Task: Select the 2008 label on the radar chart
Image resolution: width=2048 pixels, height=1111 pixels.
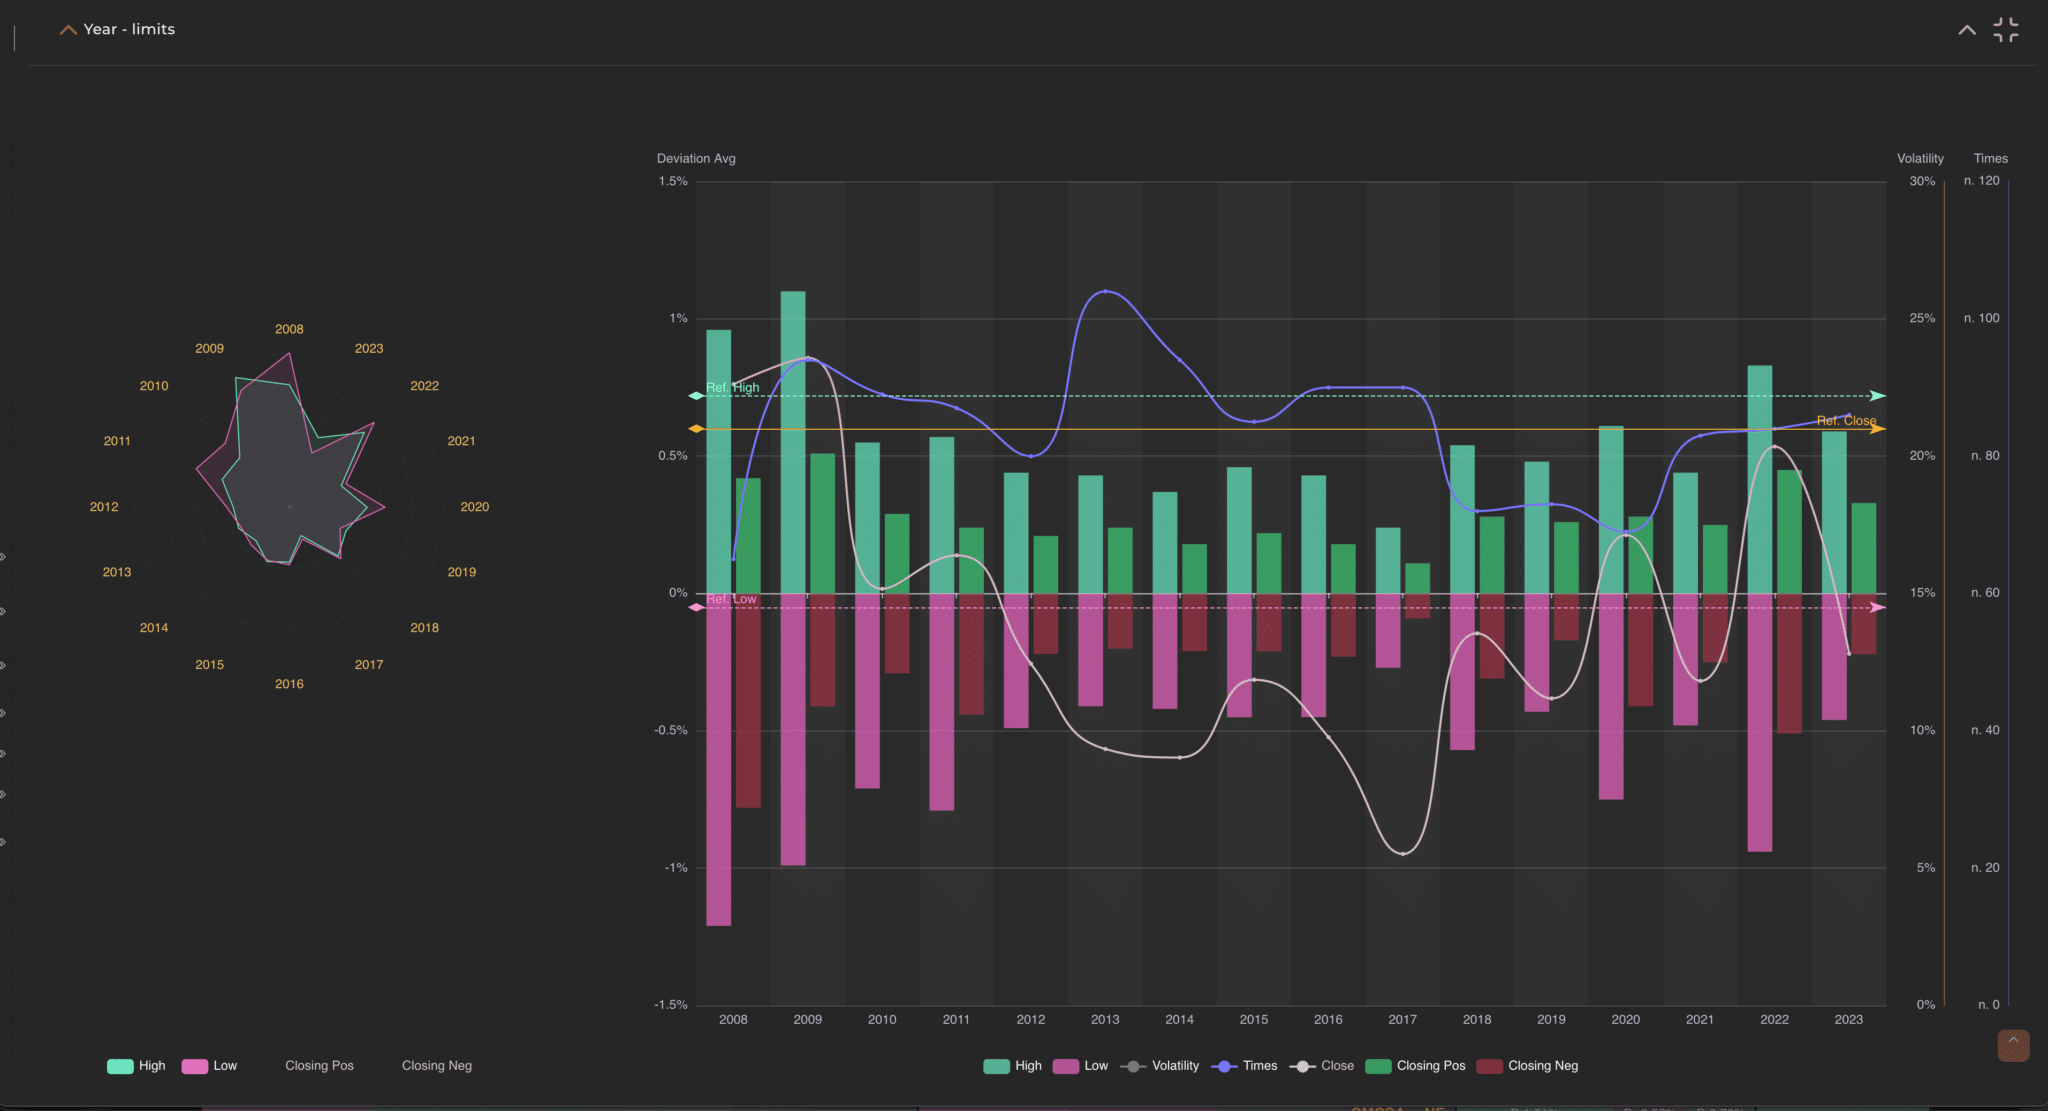Action: click(x=288, y=328)
